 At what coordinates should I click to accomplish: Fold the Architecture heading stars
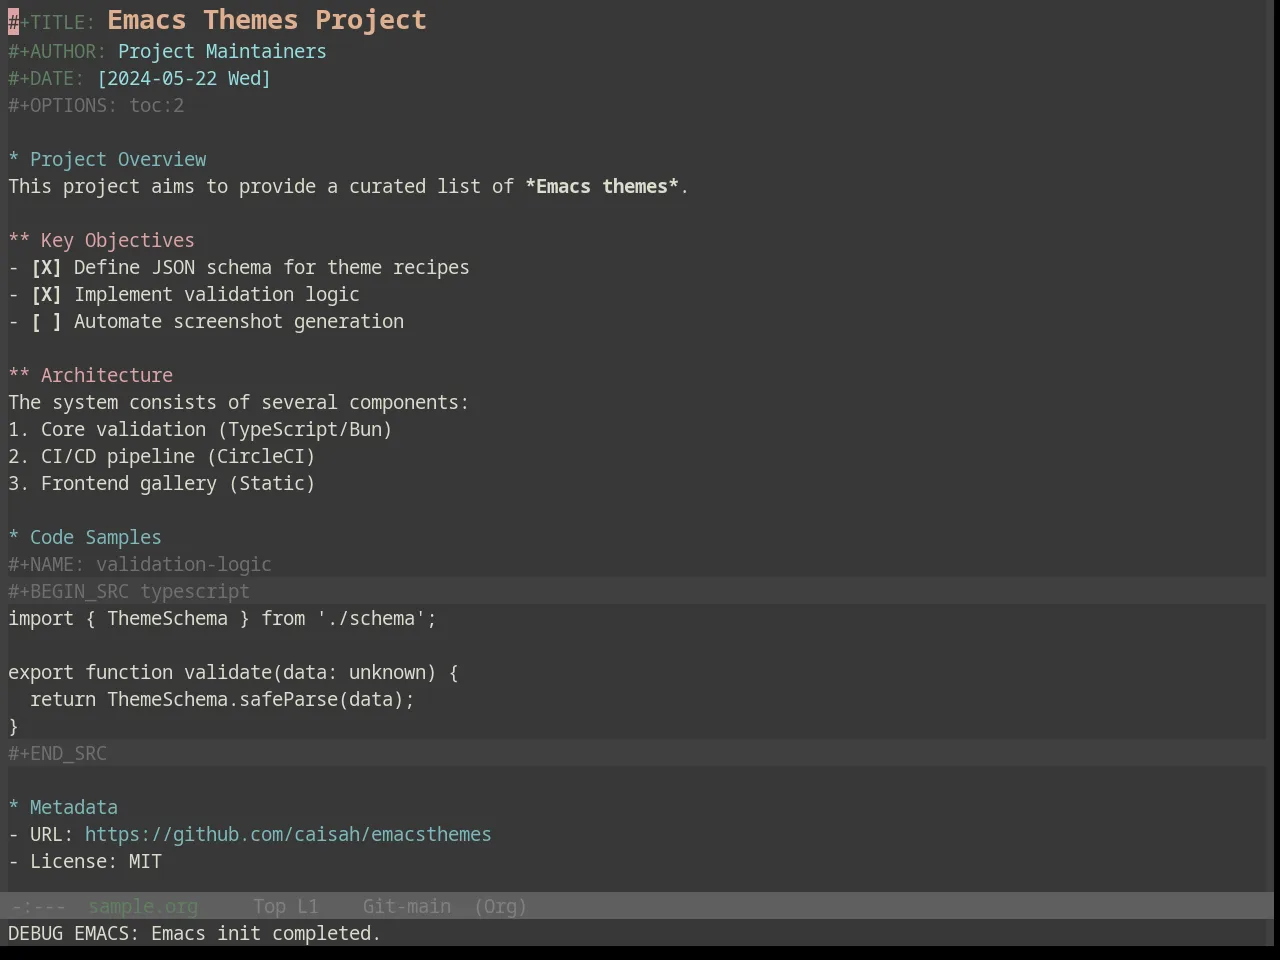point(19,376)
